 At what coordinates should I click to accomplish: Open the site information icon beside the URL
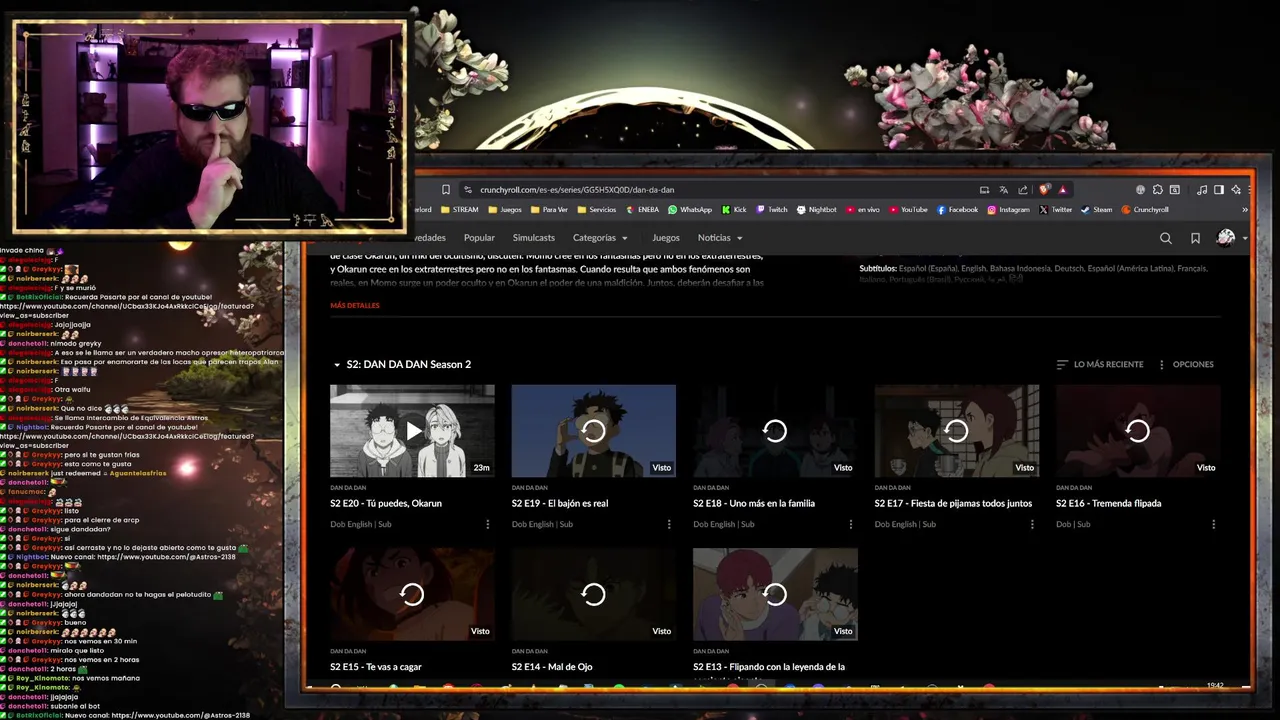click(467, 190)
